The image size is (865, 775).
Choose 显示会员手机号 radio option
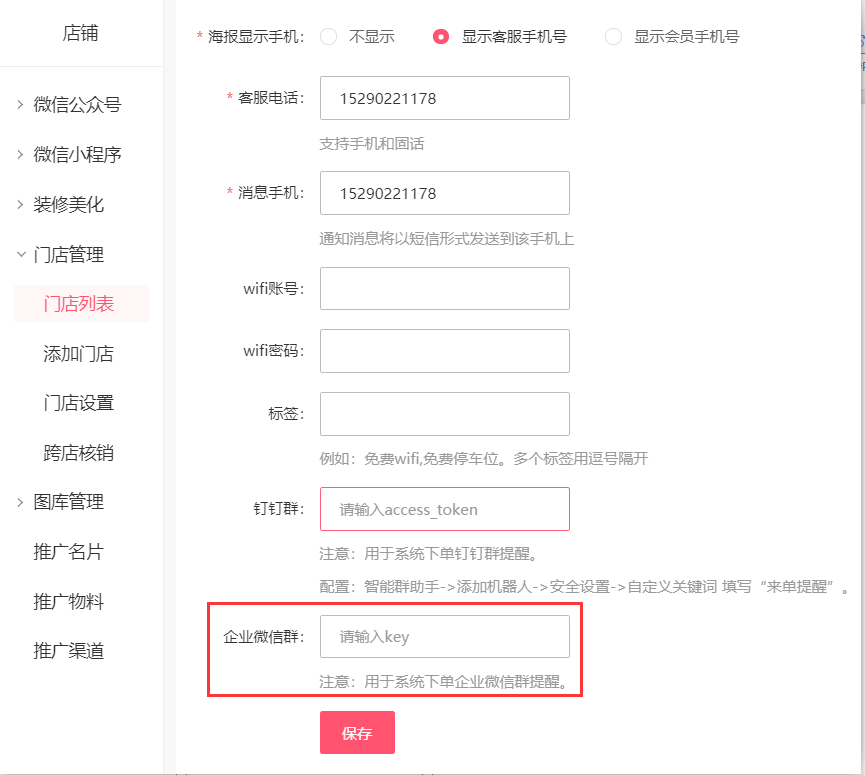click(613, 37)
